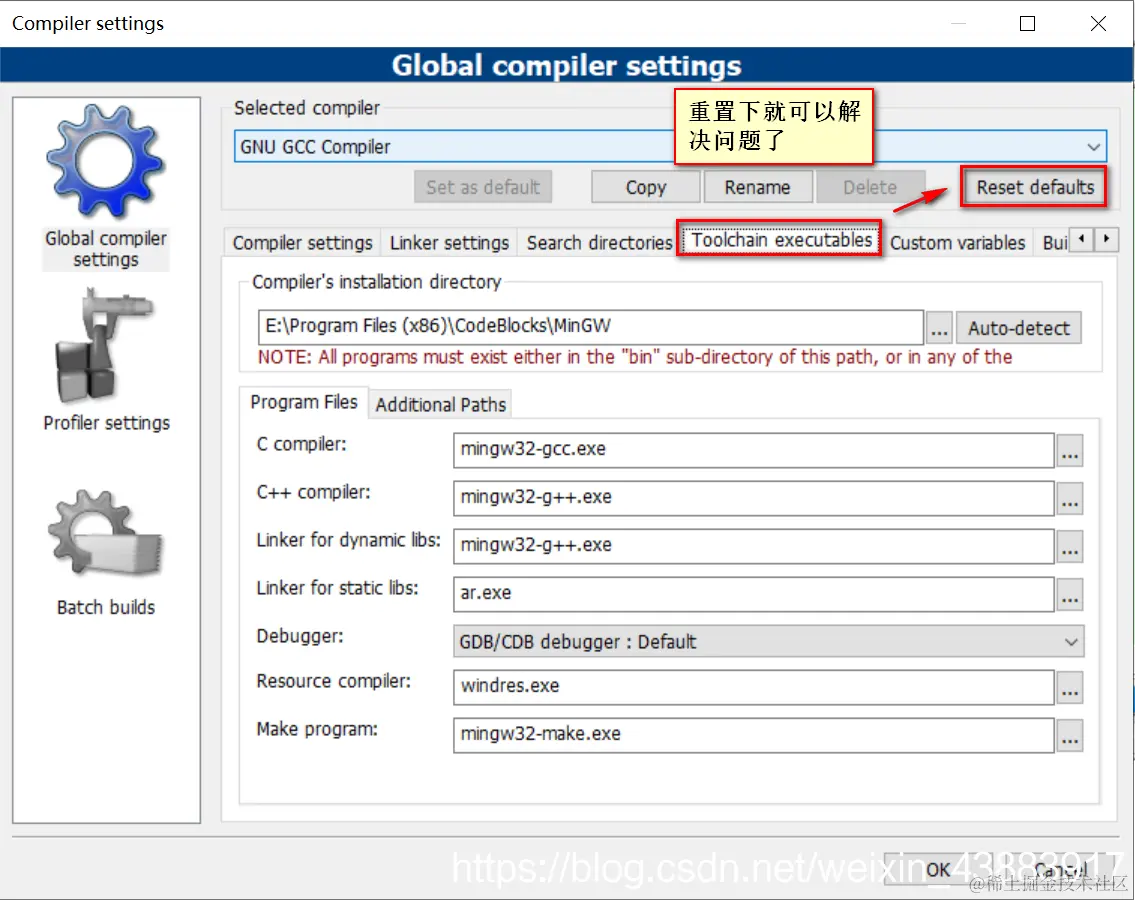Click Set as default button
1135x900 pixels.
(x=483, y=188)
